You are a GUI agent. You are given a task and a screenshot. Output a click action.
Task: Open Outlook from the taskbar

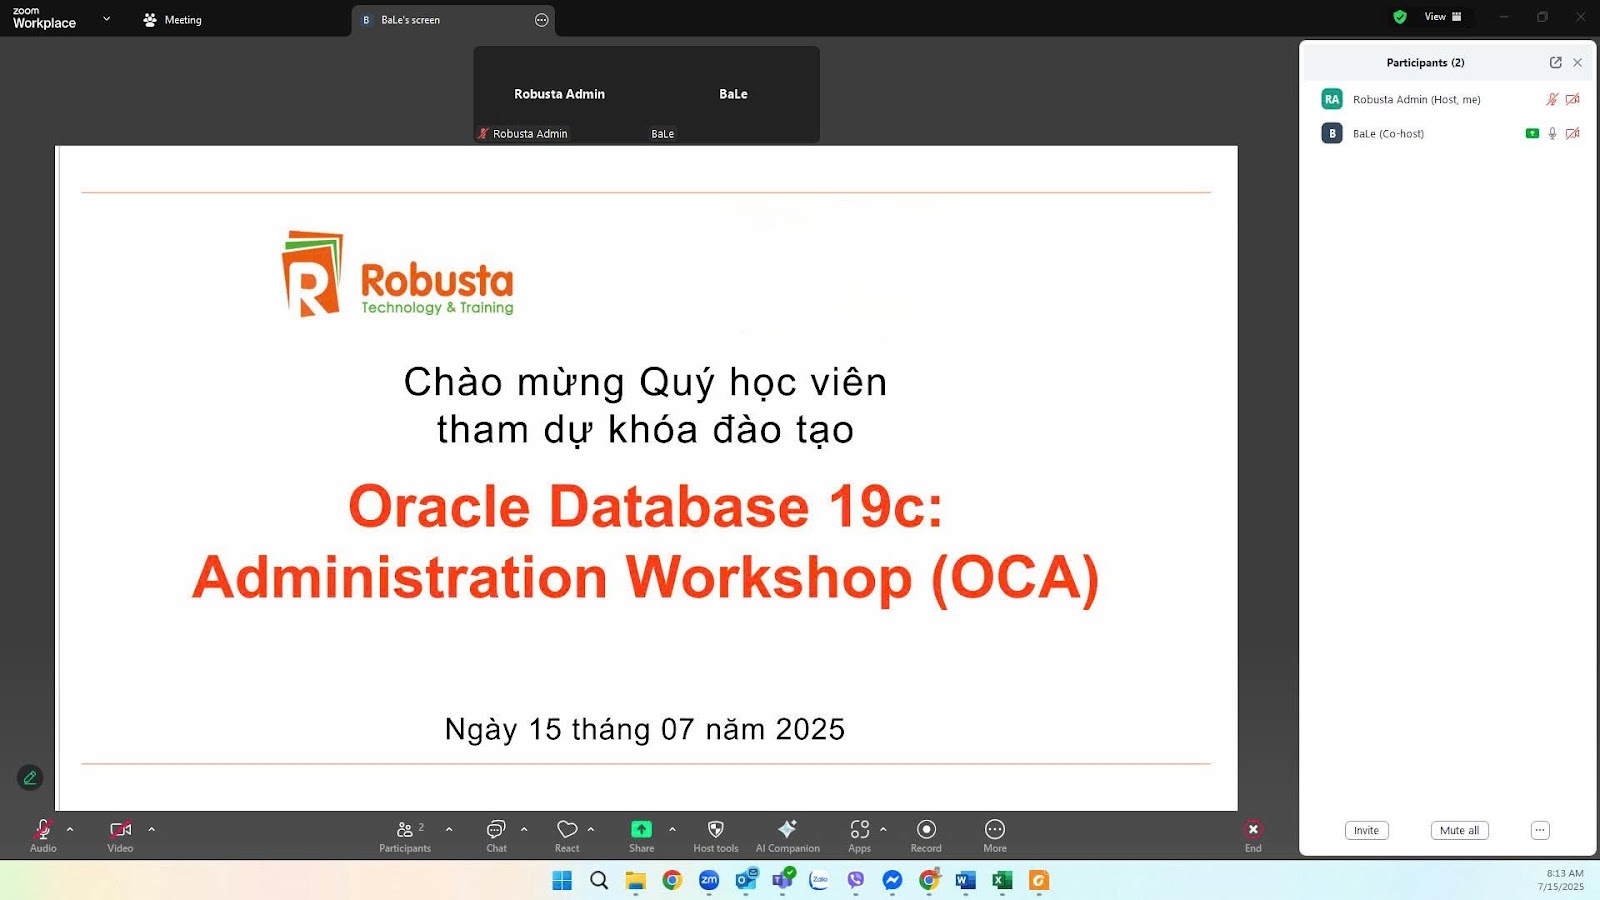pos(746,880)
